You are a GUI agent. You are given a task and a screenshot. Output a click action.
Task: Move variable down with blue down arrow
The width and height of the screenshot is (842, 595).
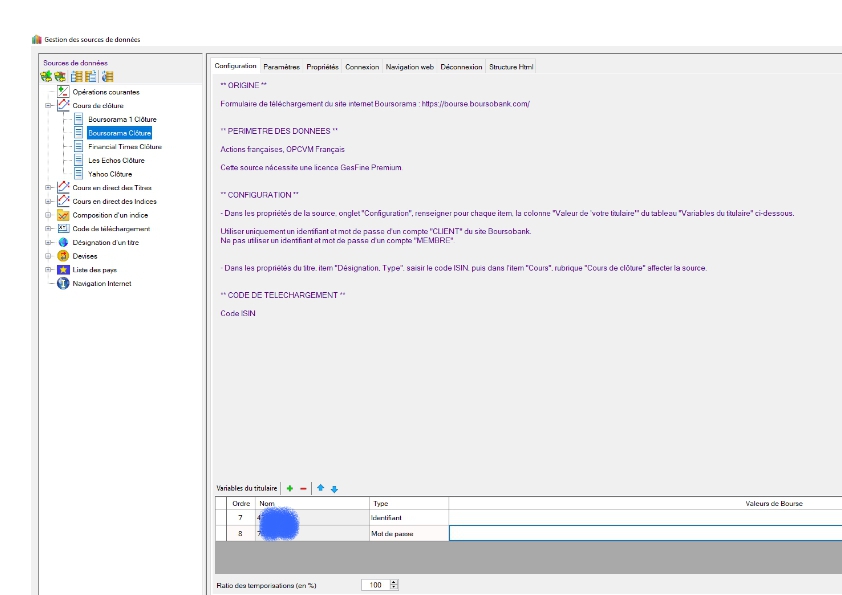334,489
